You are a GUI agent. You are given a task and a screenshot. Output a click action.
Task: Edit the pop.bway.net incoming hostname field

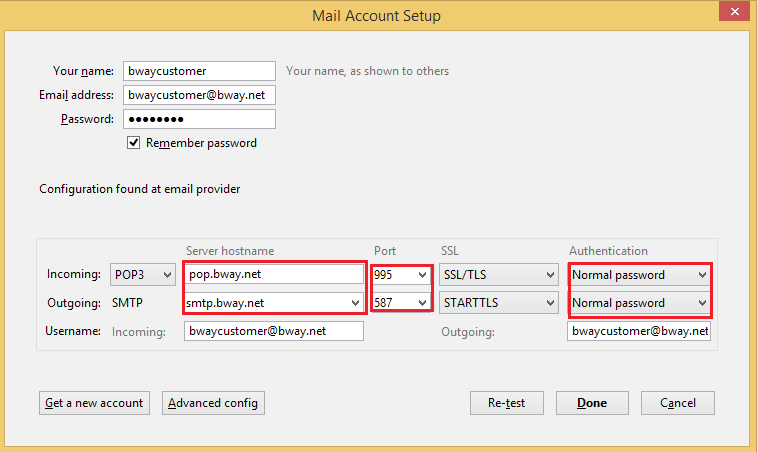coord(274,274)
